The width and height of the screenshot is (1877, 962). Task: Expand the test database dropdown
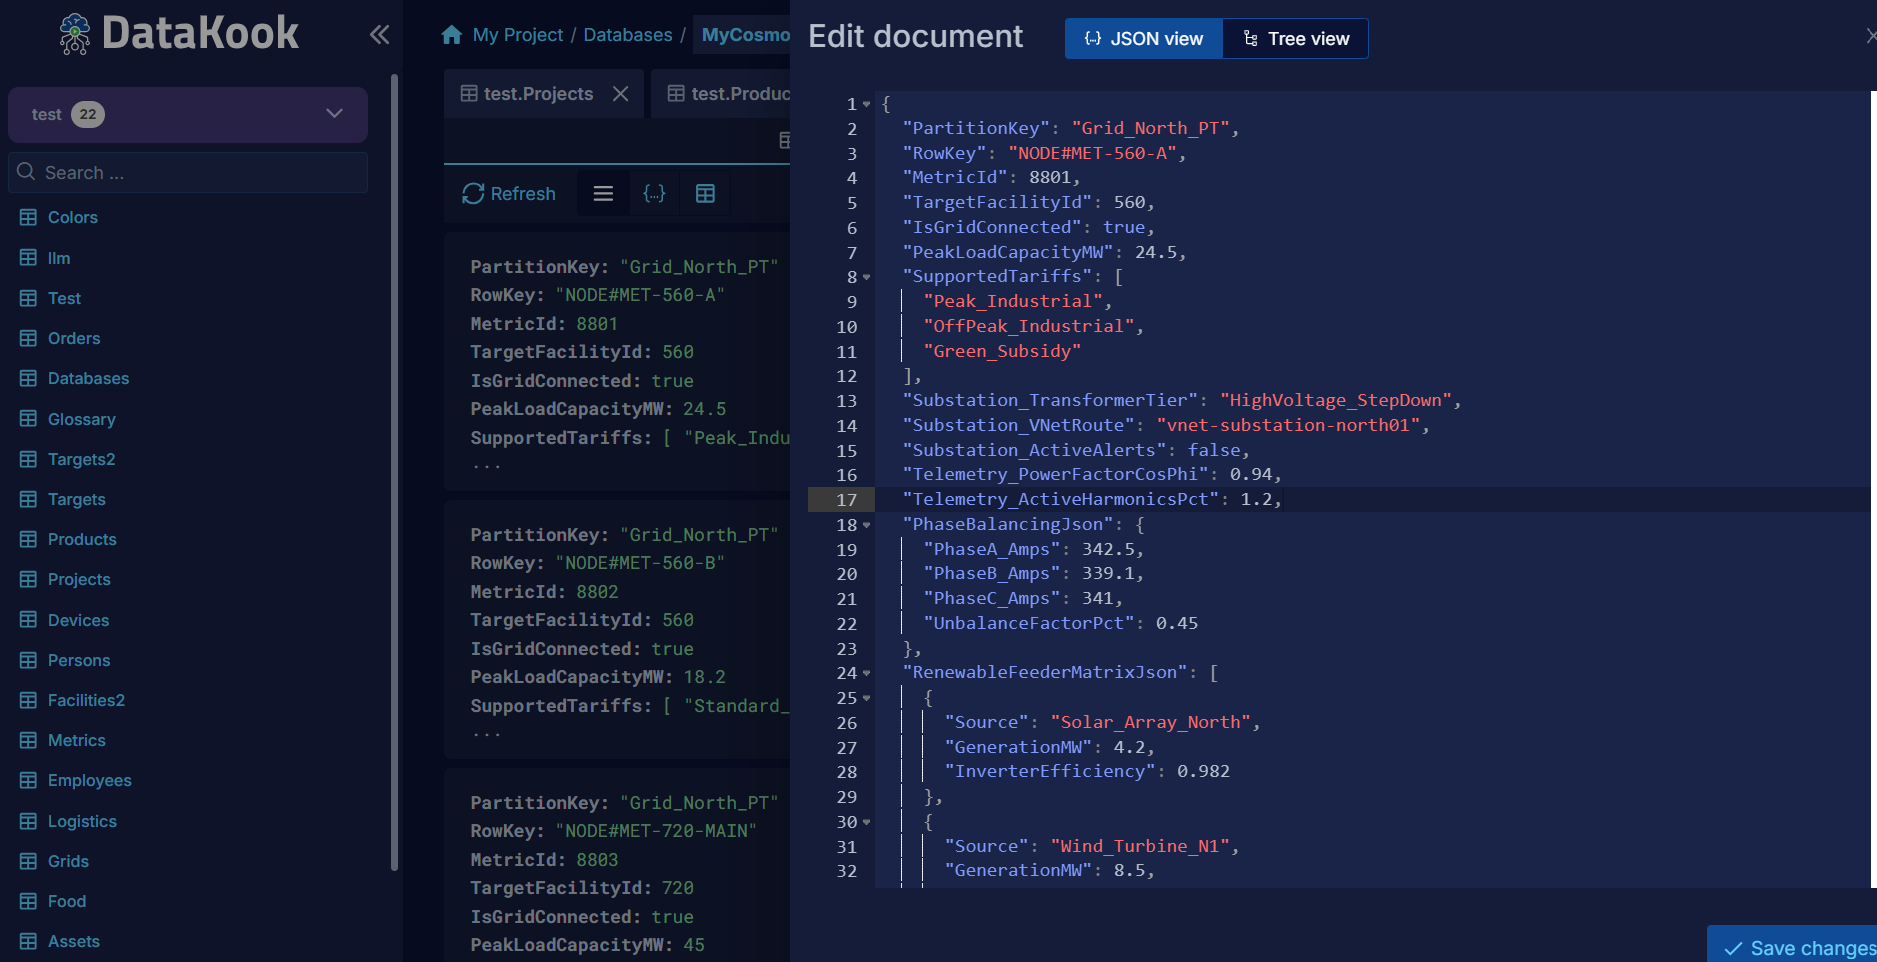(x=334, y=114)
